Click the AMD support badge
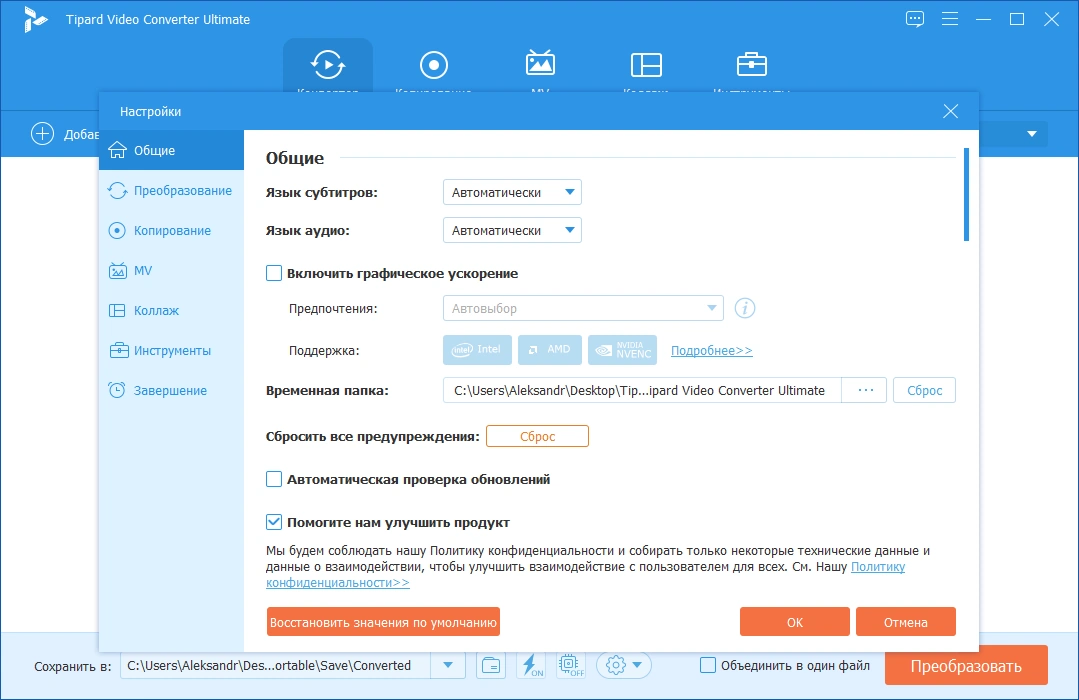Viewport: 1079px width, 700px height. click(x=550, y=350)
